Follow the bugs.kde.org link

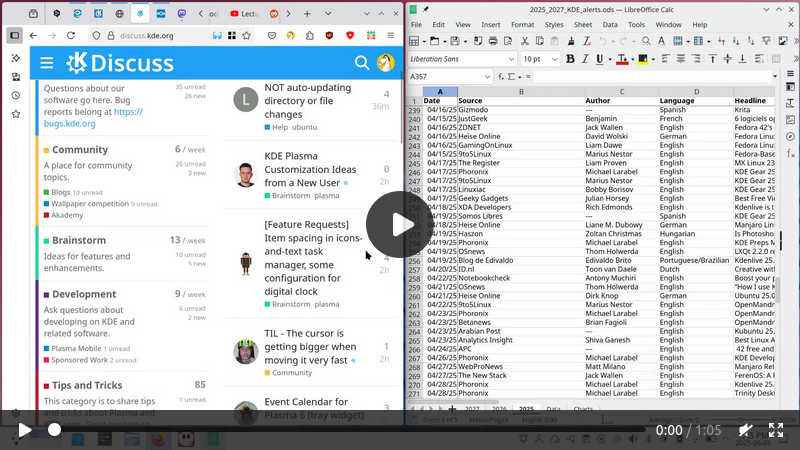pos(93,117)
